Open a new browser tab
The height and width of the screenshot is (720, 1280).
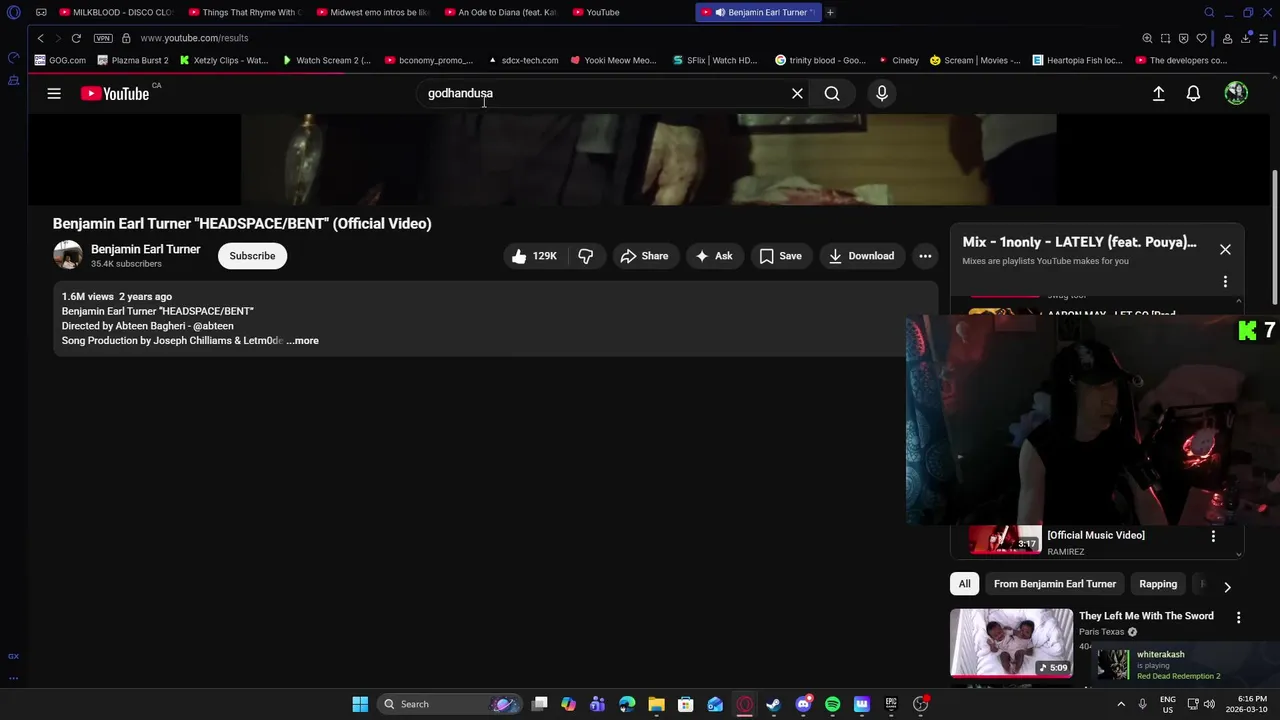(830, 12)
